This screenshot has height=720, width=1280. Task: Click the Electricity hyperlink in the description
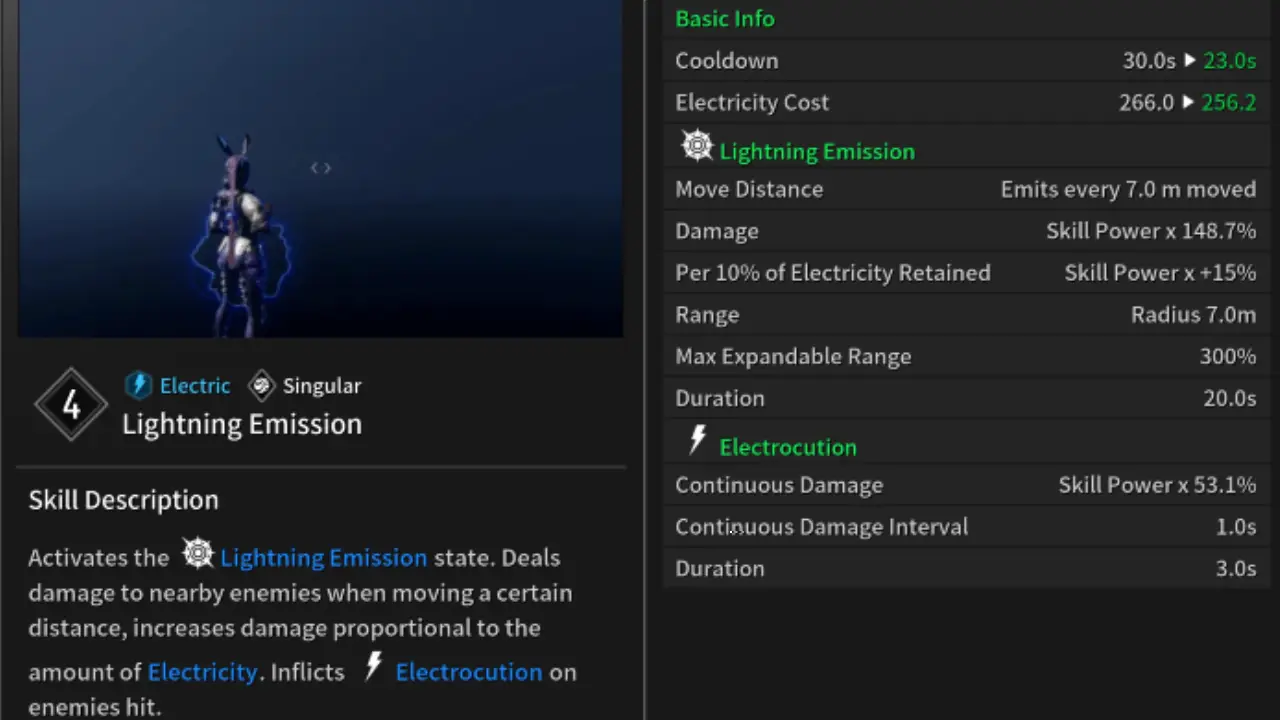[x=202, y=671]
